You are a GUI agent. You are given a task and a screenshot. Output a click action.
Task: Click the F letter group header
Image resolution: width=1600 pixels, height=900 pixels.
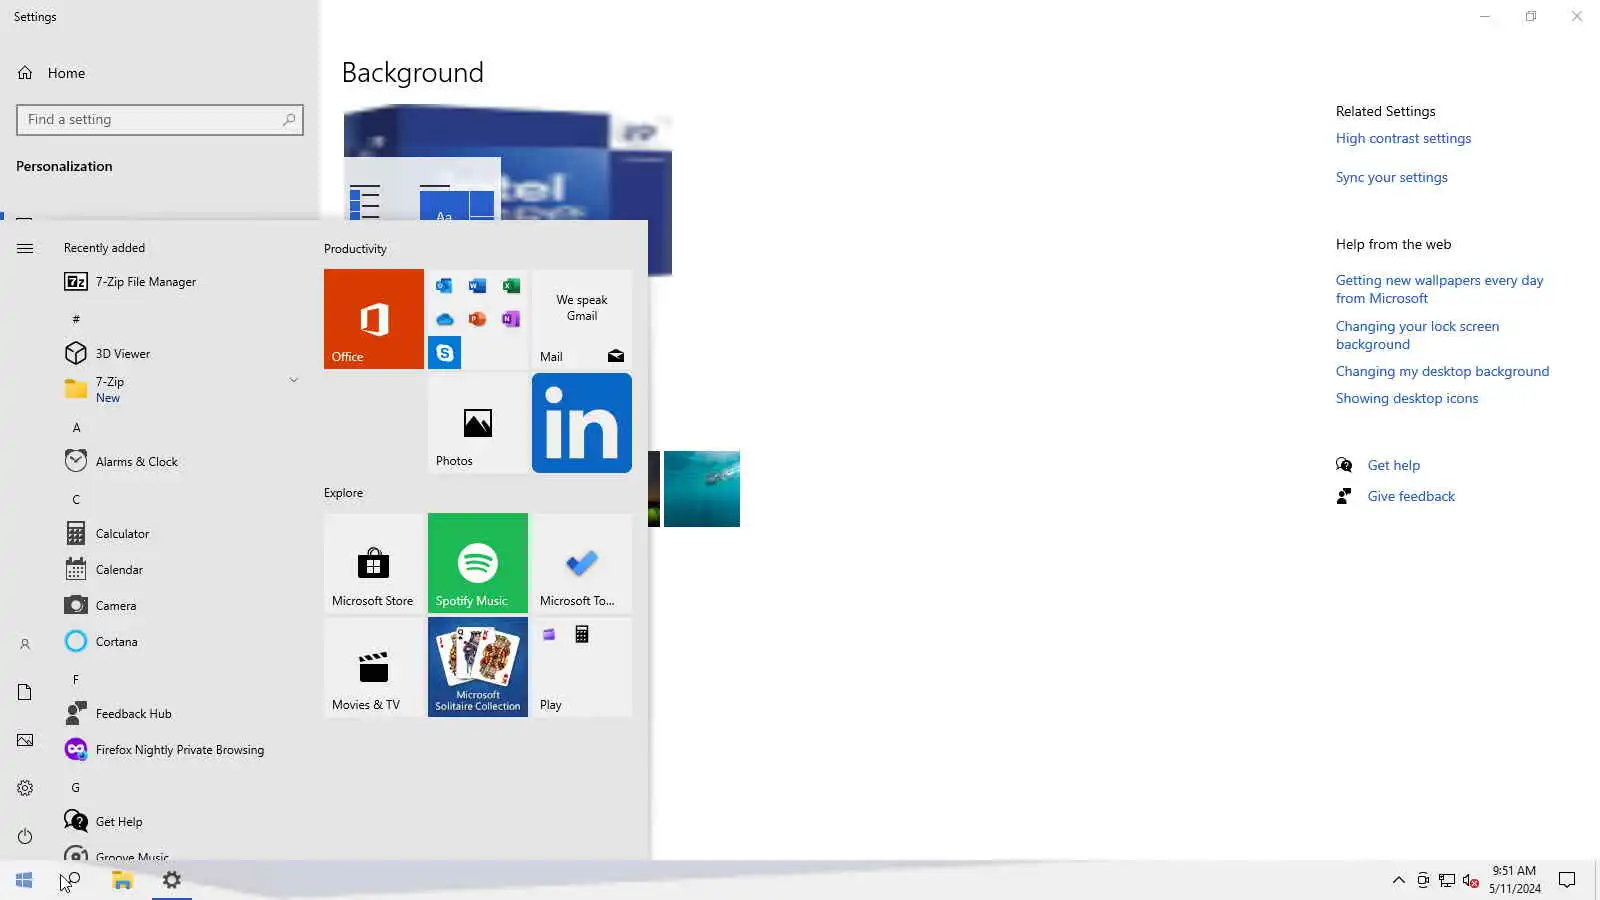76,680
